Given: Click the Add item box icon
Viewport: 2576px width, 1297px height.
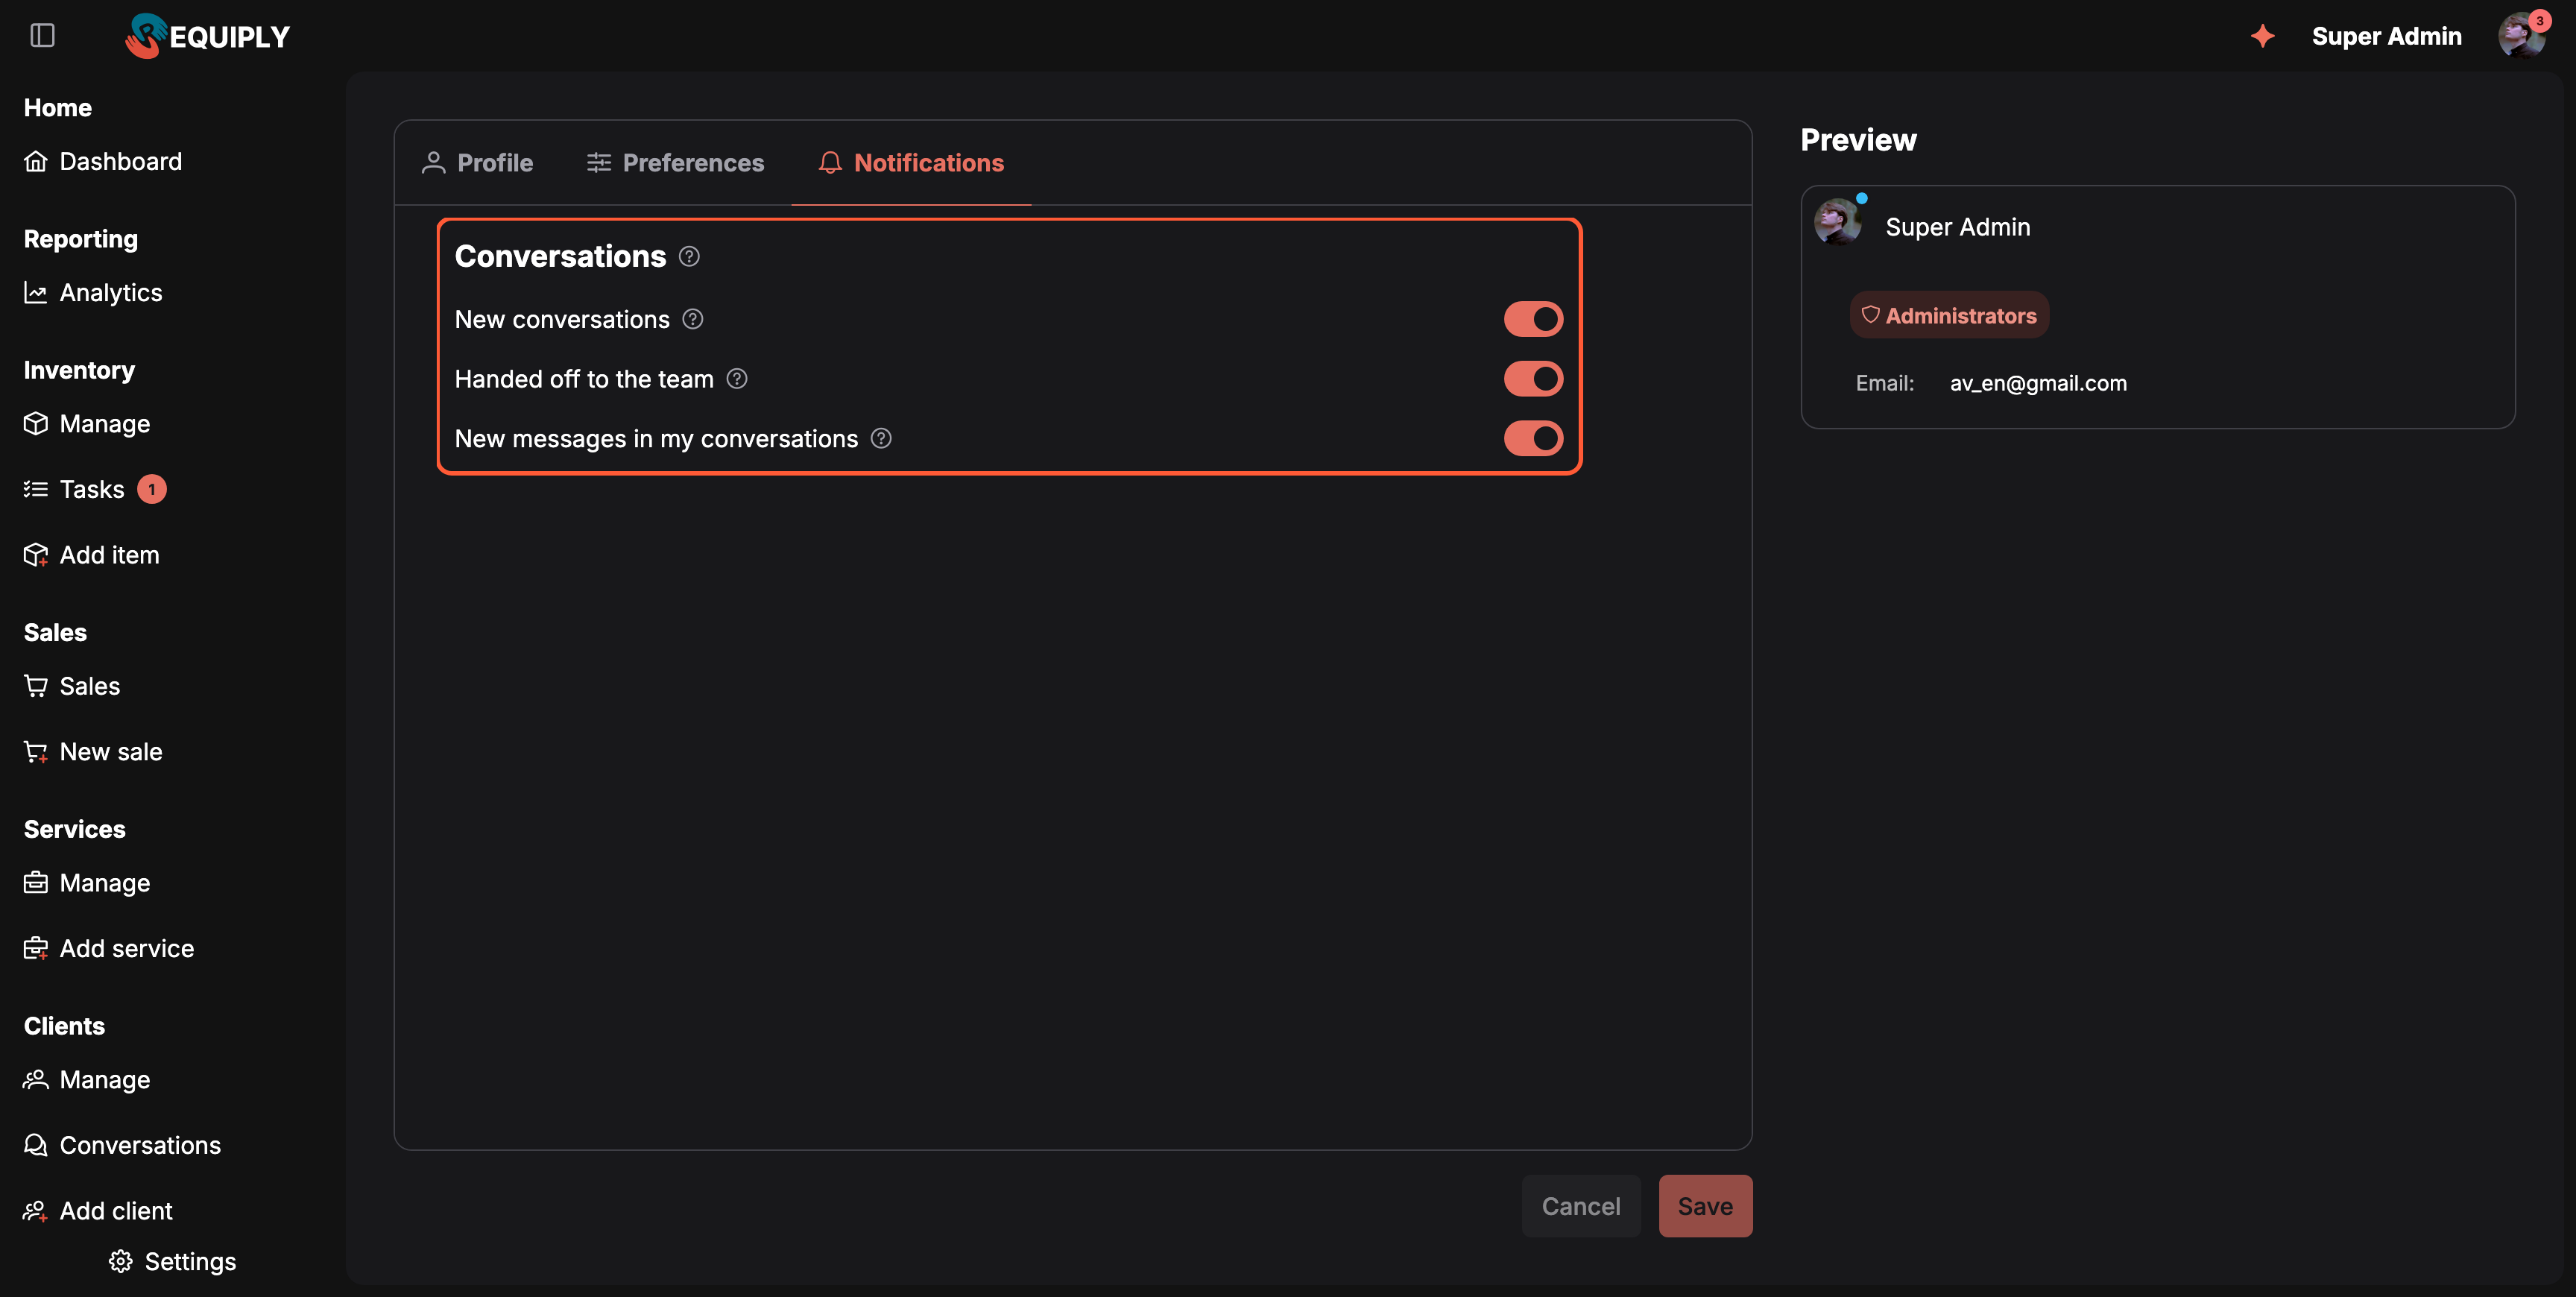Looking at the screenshot, I should 36,555.
